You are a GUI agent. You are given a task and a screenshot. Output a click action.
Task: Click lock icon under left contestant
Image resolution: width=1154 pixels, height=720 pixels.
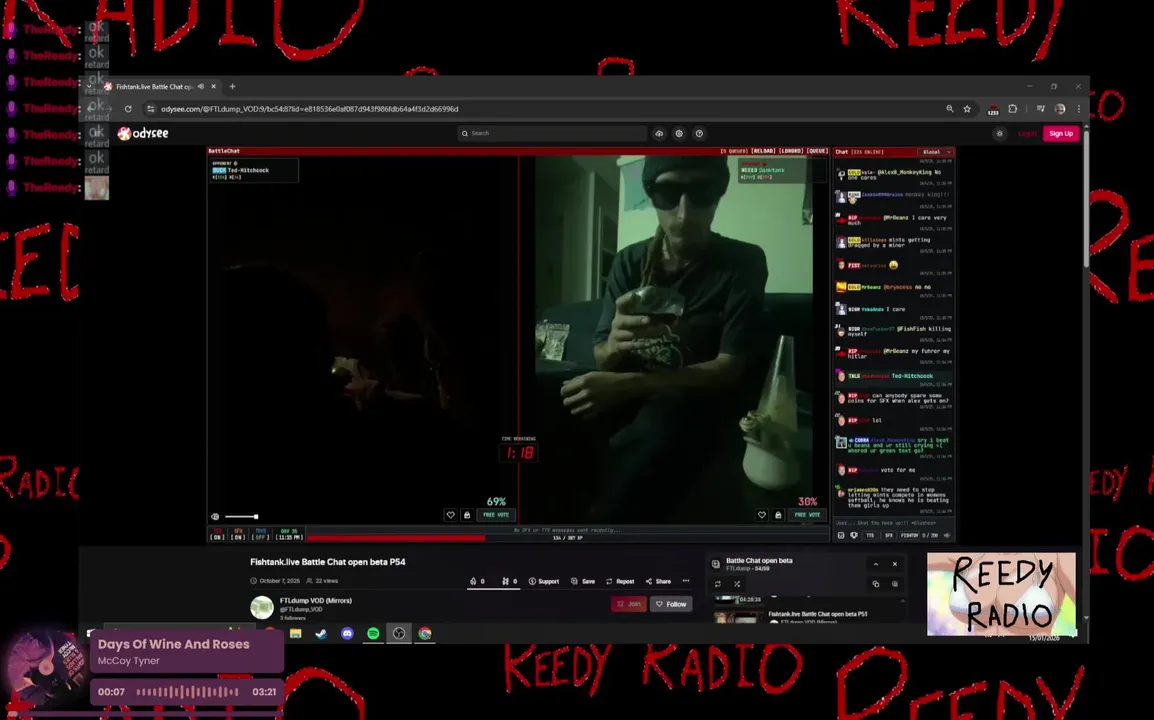coord(467,515)
